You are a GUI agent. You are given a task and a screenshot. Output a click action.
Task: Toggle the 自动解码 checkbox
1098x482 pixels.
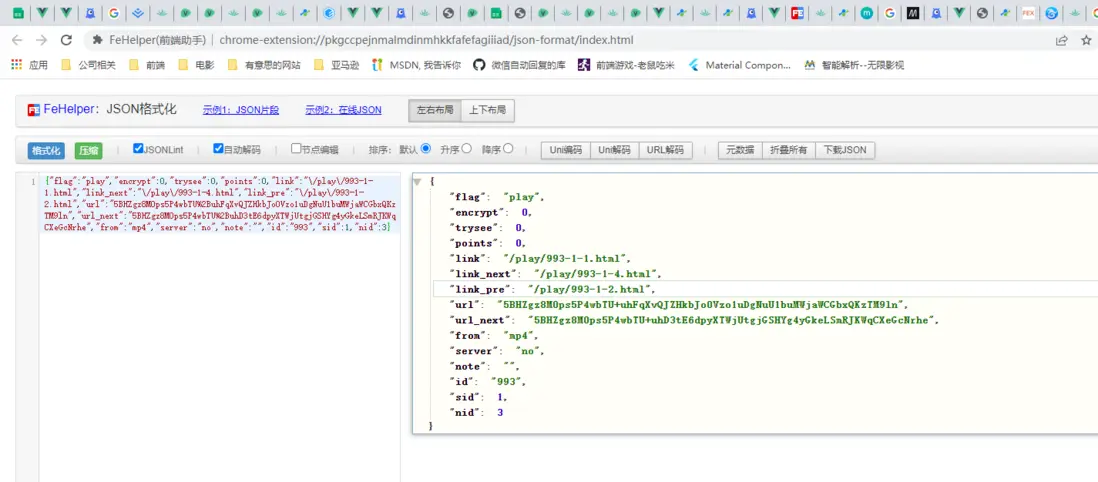pos(218,149)
